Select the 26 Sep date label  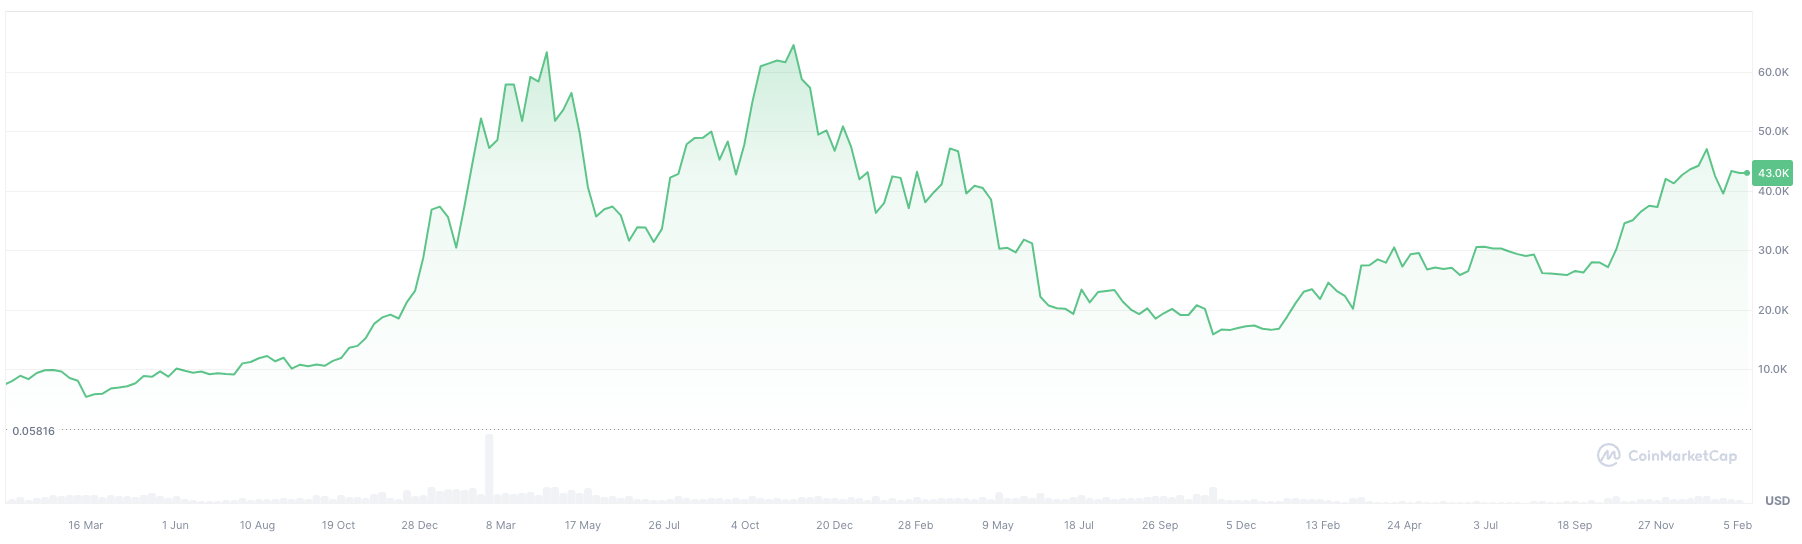(x=1160, y=525)
